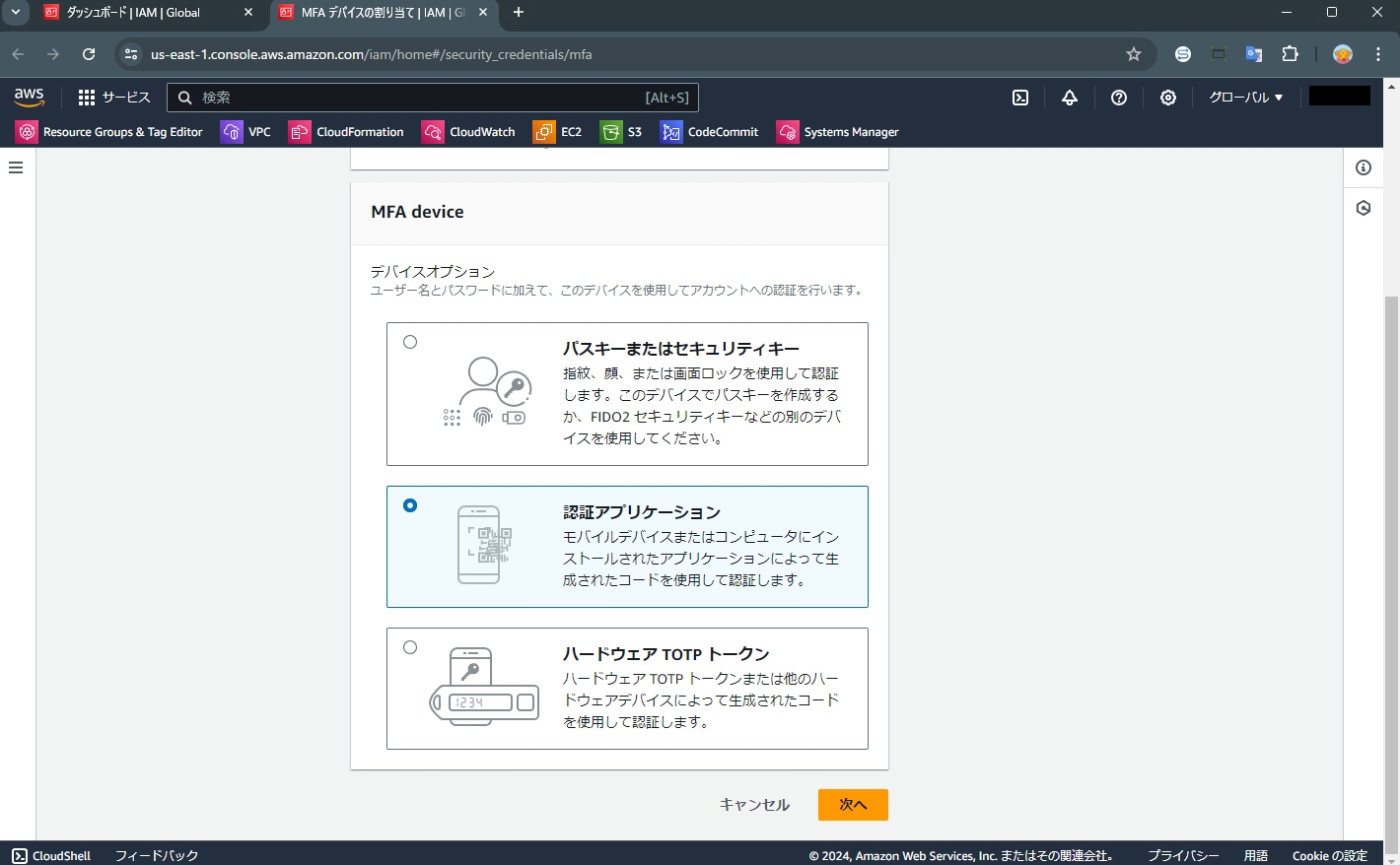This screenshot has width=1400, height=865.
Task: Open the browser extensions puzzle icon
Action: click(x=1290, y=54)
